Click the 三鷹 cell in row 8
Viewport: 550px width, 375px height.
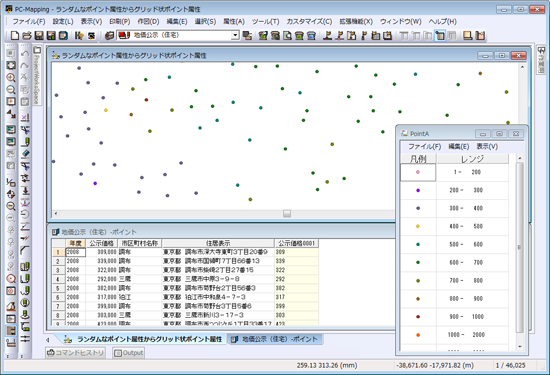(140, 315)
